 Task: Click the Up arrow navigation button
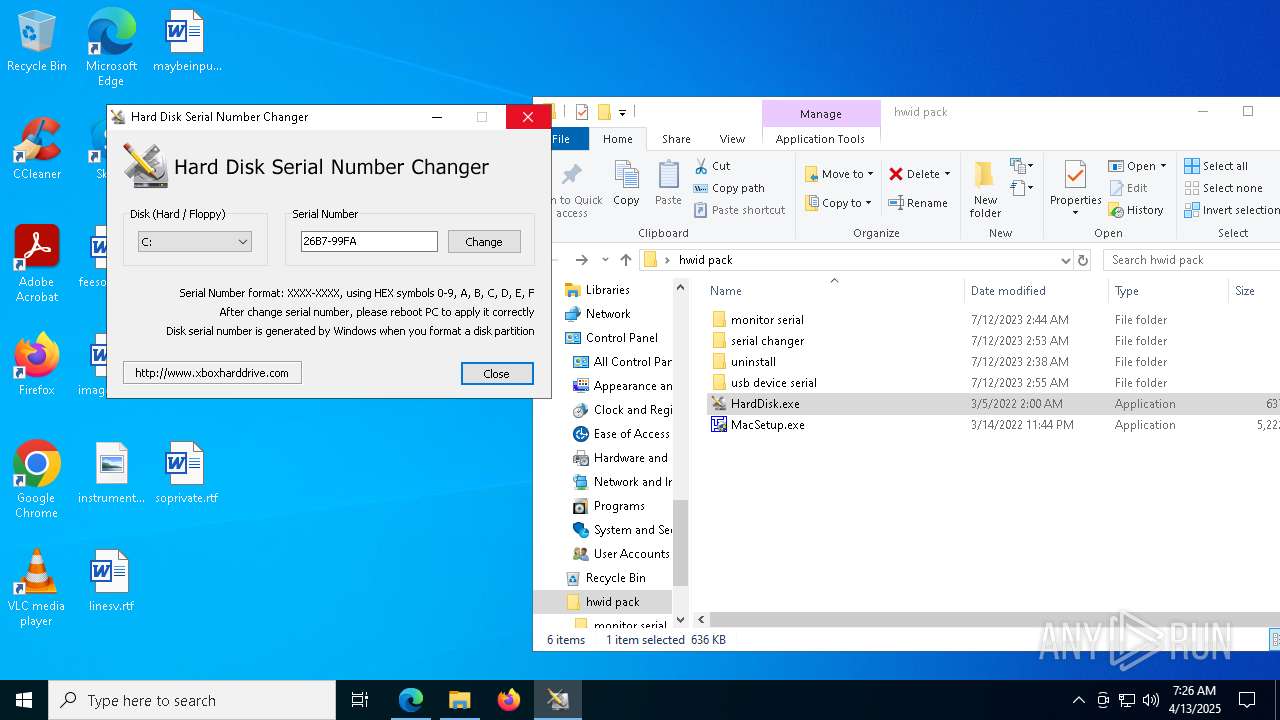coord(626,260)
